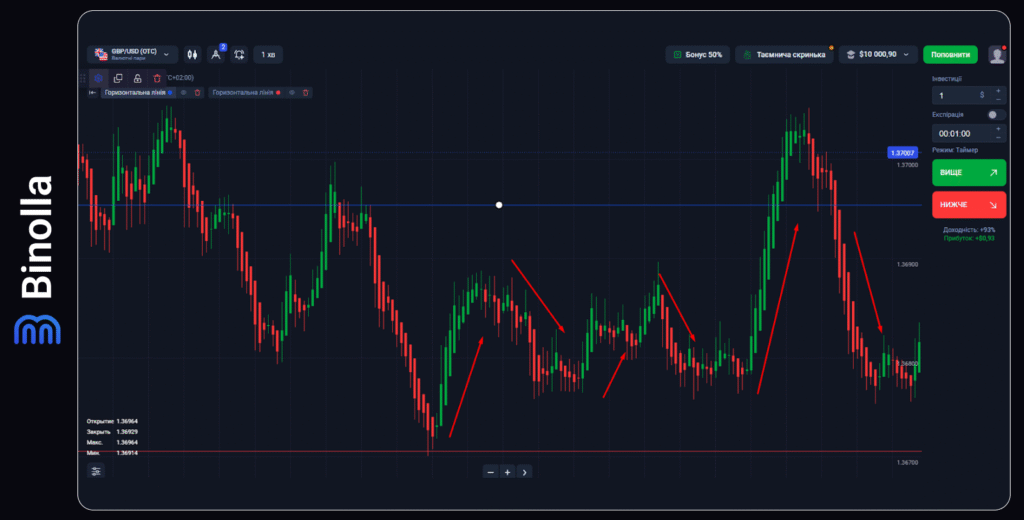Open the drawing tools compass icon
The height and width of the screenshot is (520, 1024).
215,54
